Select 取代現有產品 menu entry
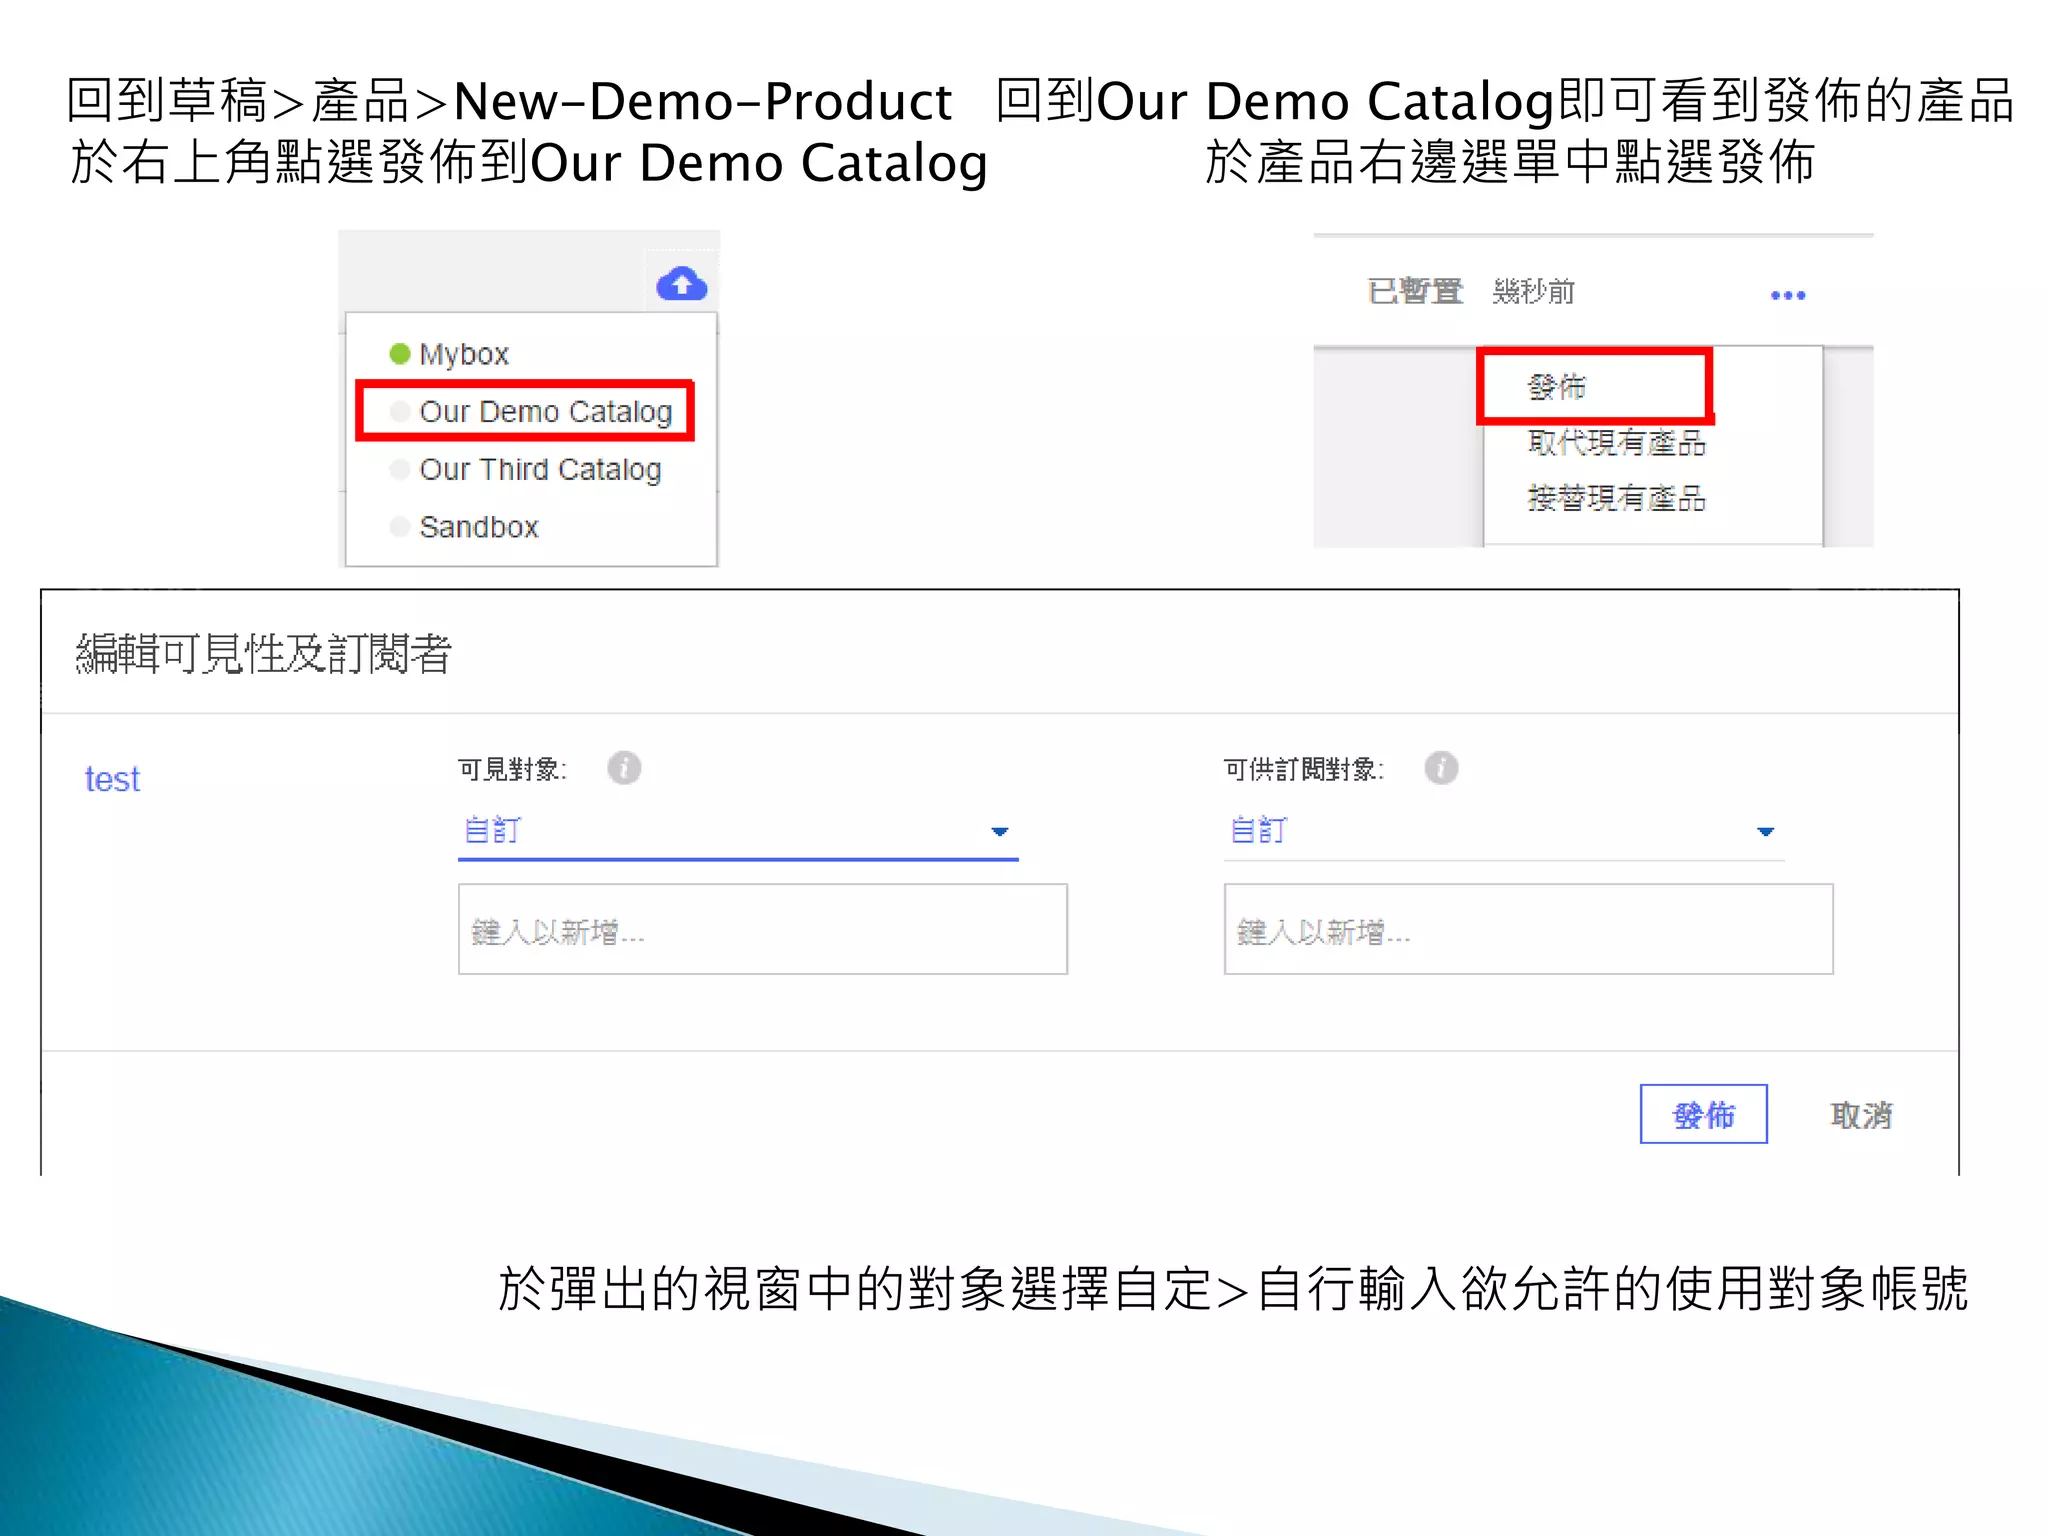This screenshot has width=2048, height=1536. [x=1616, y=442]
